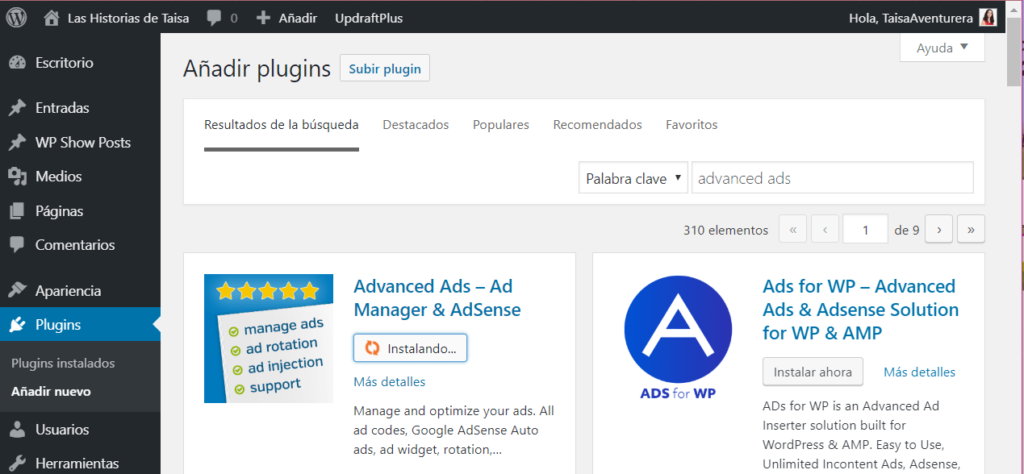
Task: Open Ads for WP plugin title link
Action: [x=861, y=309]
